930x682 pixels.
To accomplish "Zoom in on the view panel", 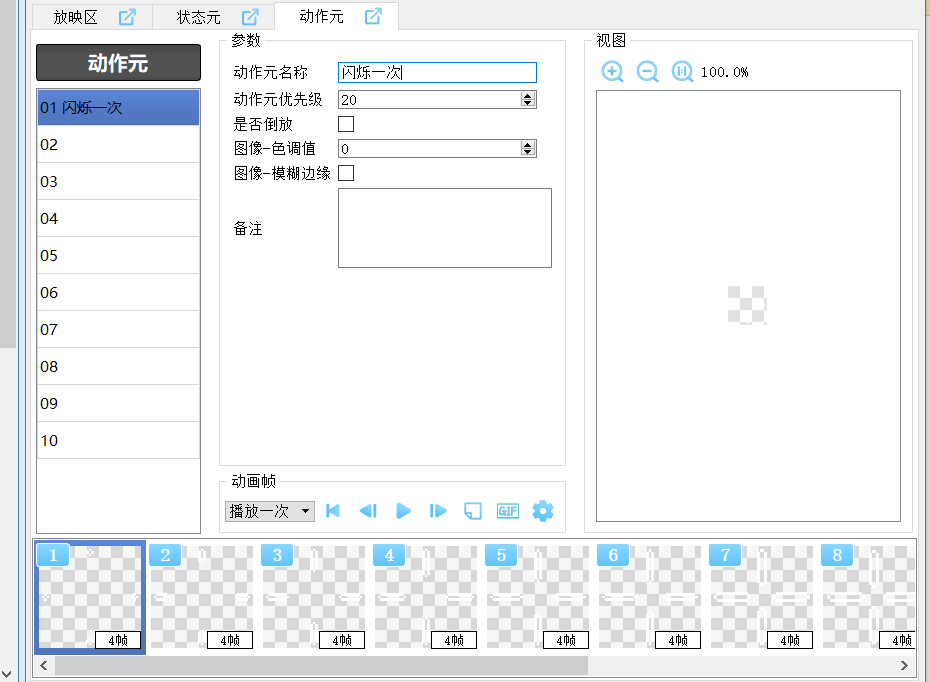I will (613, 72).
